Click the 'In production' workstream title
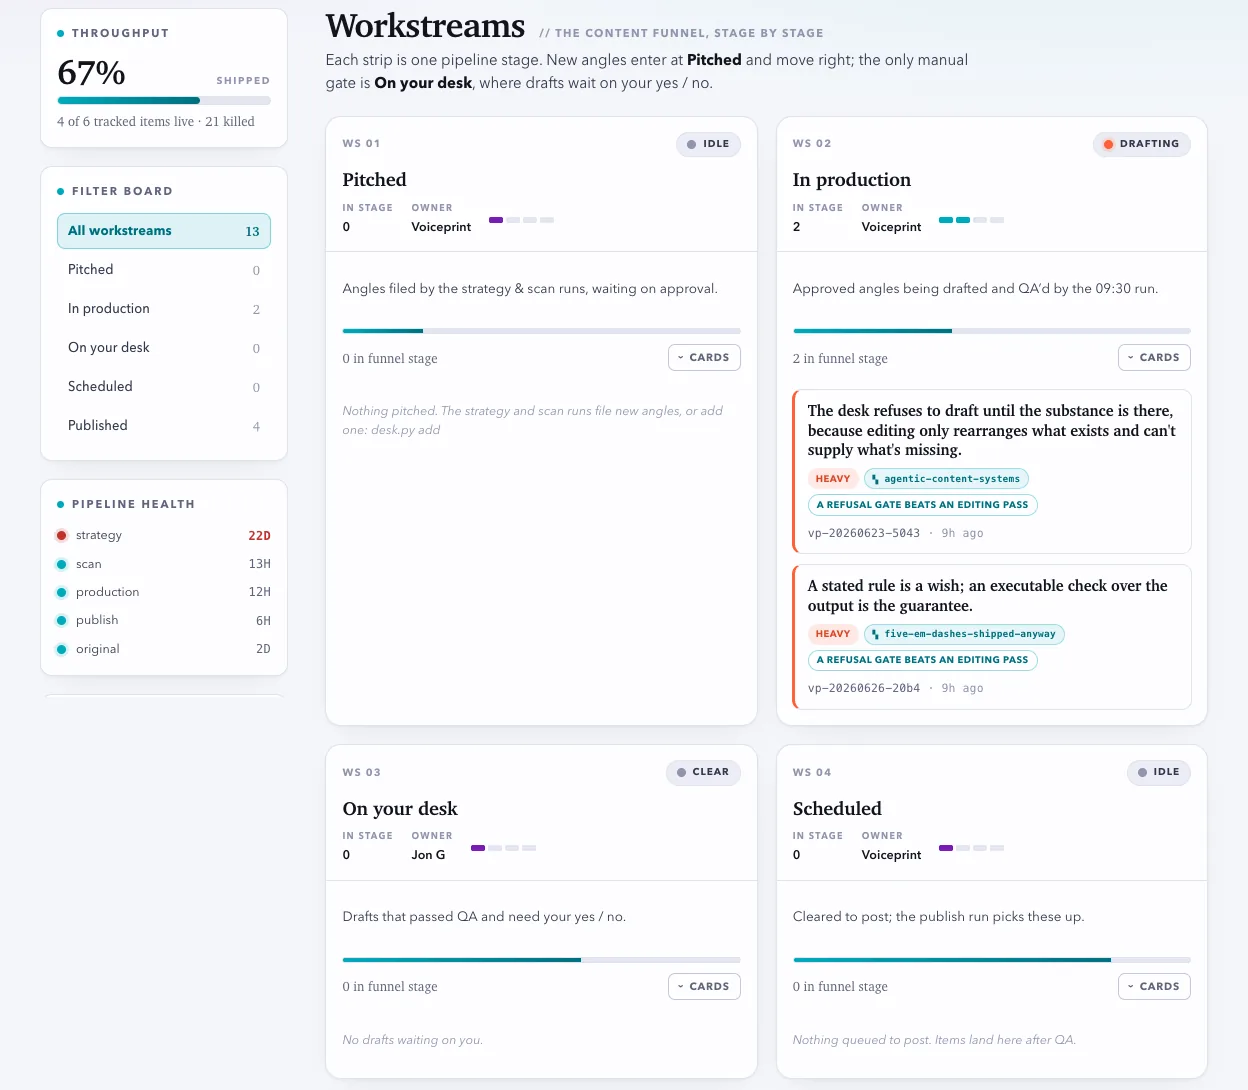This screenshot has height=1090, width=1248. click(x=852, y=180)
